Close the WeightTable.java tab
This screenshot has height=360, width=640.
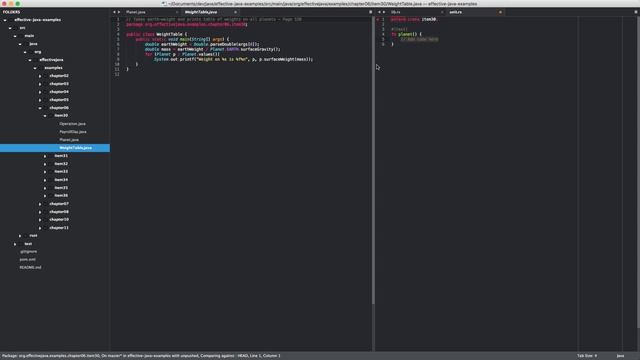236,12
